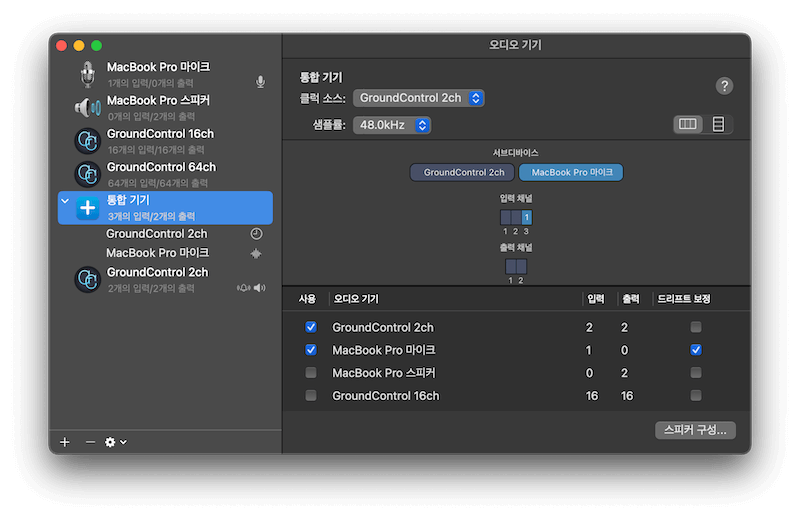This screenshot has width=800, height=519.
Task: Click the 입력 column header
Action: (595, 299)
